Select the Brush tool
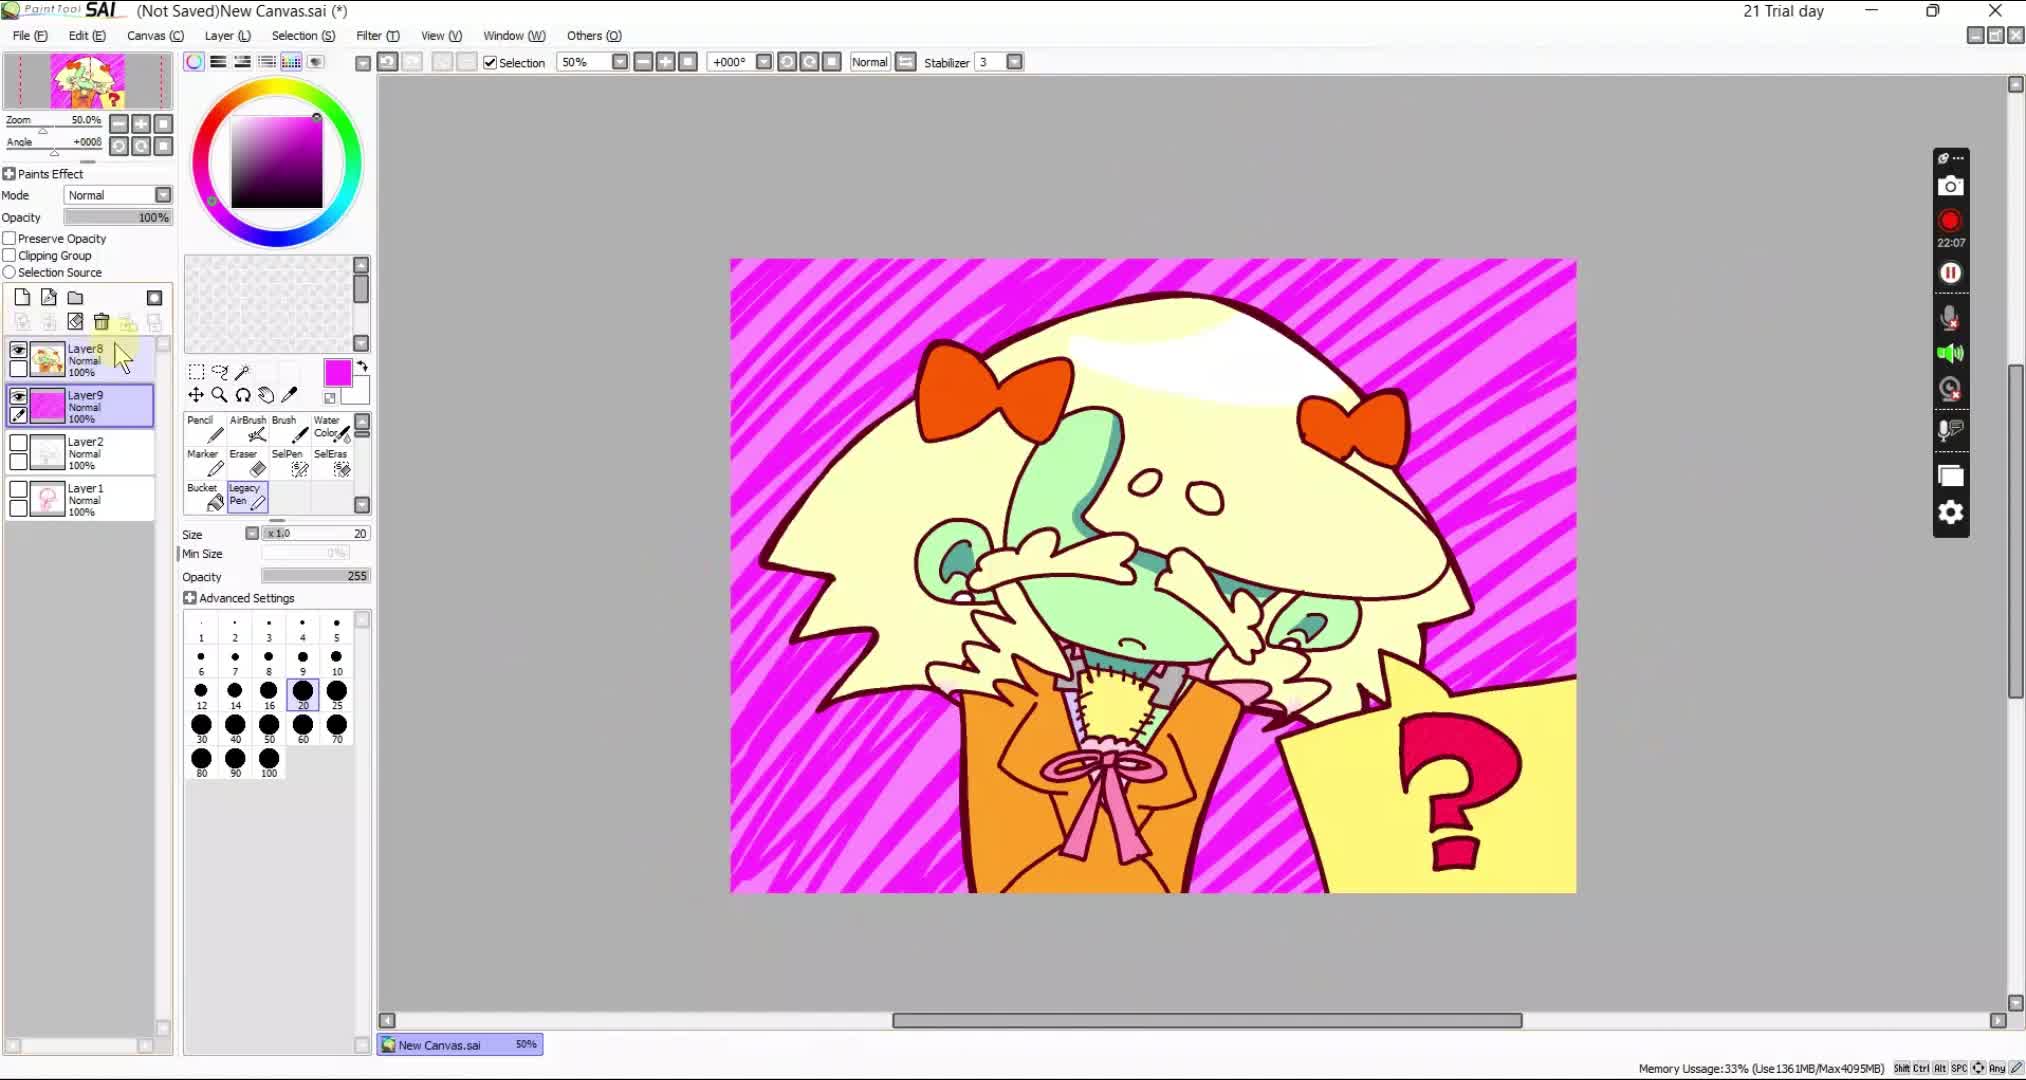The height and width of the screenshot is (1080, 2026). [289, 429]
